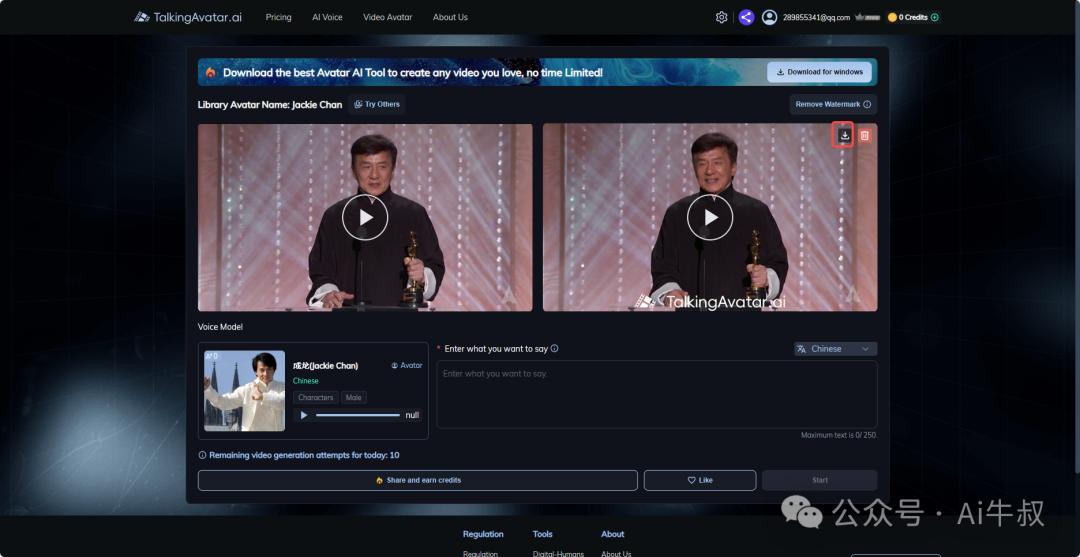Click into the speech text input area
Viewport: 1080px width, 557px height.
point(657,394)
